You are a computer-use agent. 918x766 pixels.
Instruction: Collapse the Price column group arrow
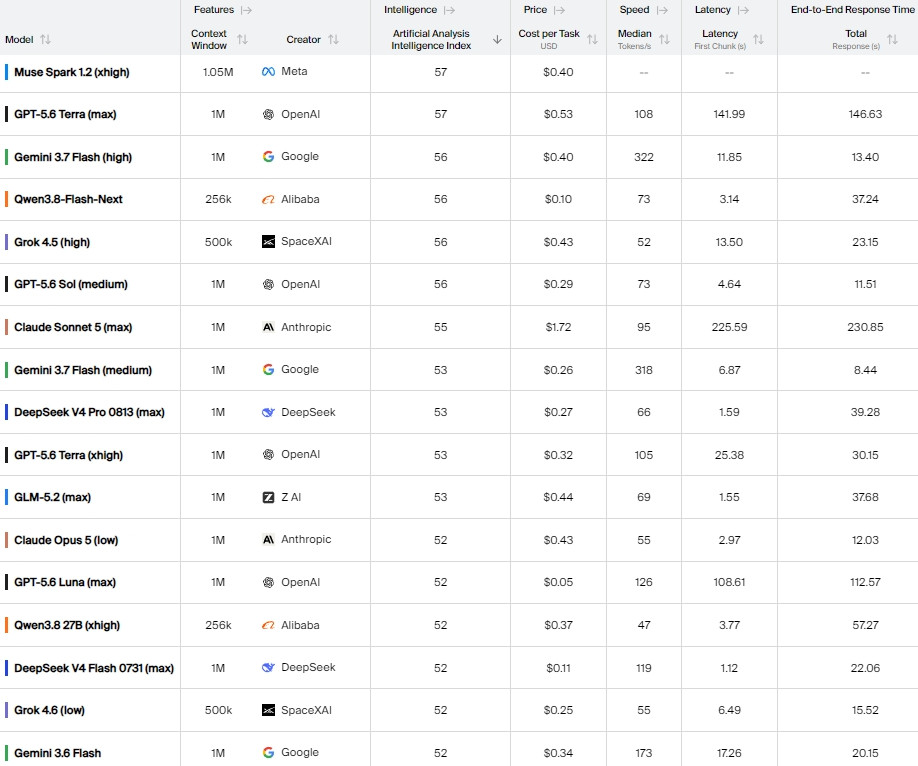tap(559, 10)
